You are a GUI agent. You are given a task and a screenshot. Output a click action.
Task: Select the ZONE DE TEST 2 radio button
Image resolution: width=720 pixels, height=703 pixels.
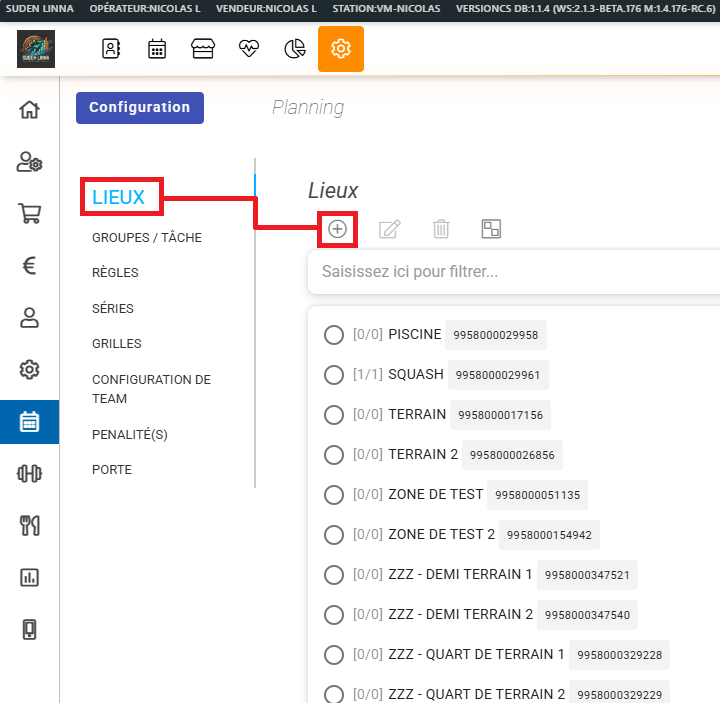[x=334, y=534]
